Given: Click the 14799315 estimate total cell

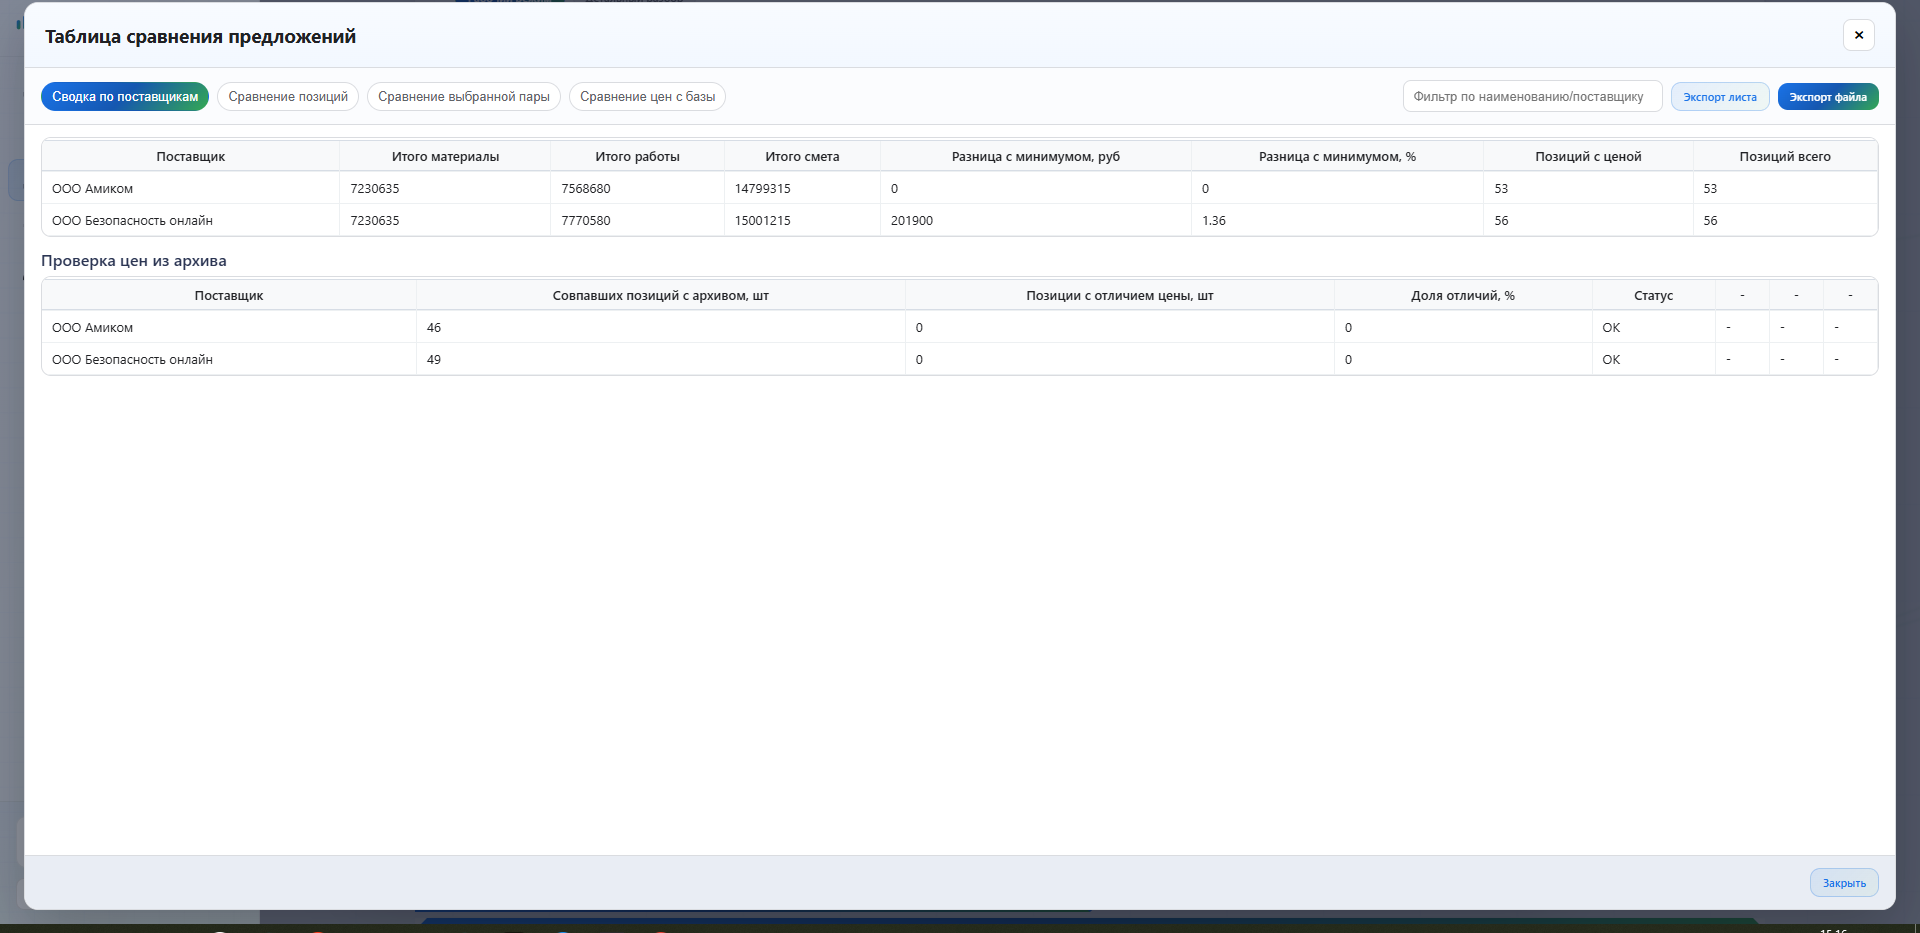Looking at the screenshot, I should point(802,189).
